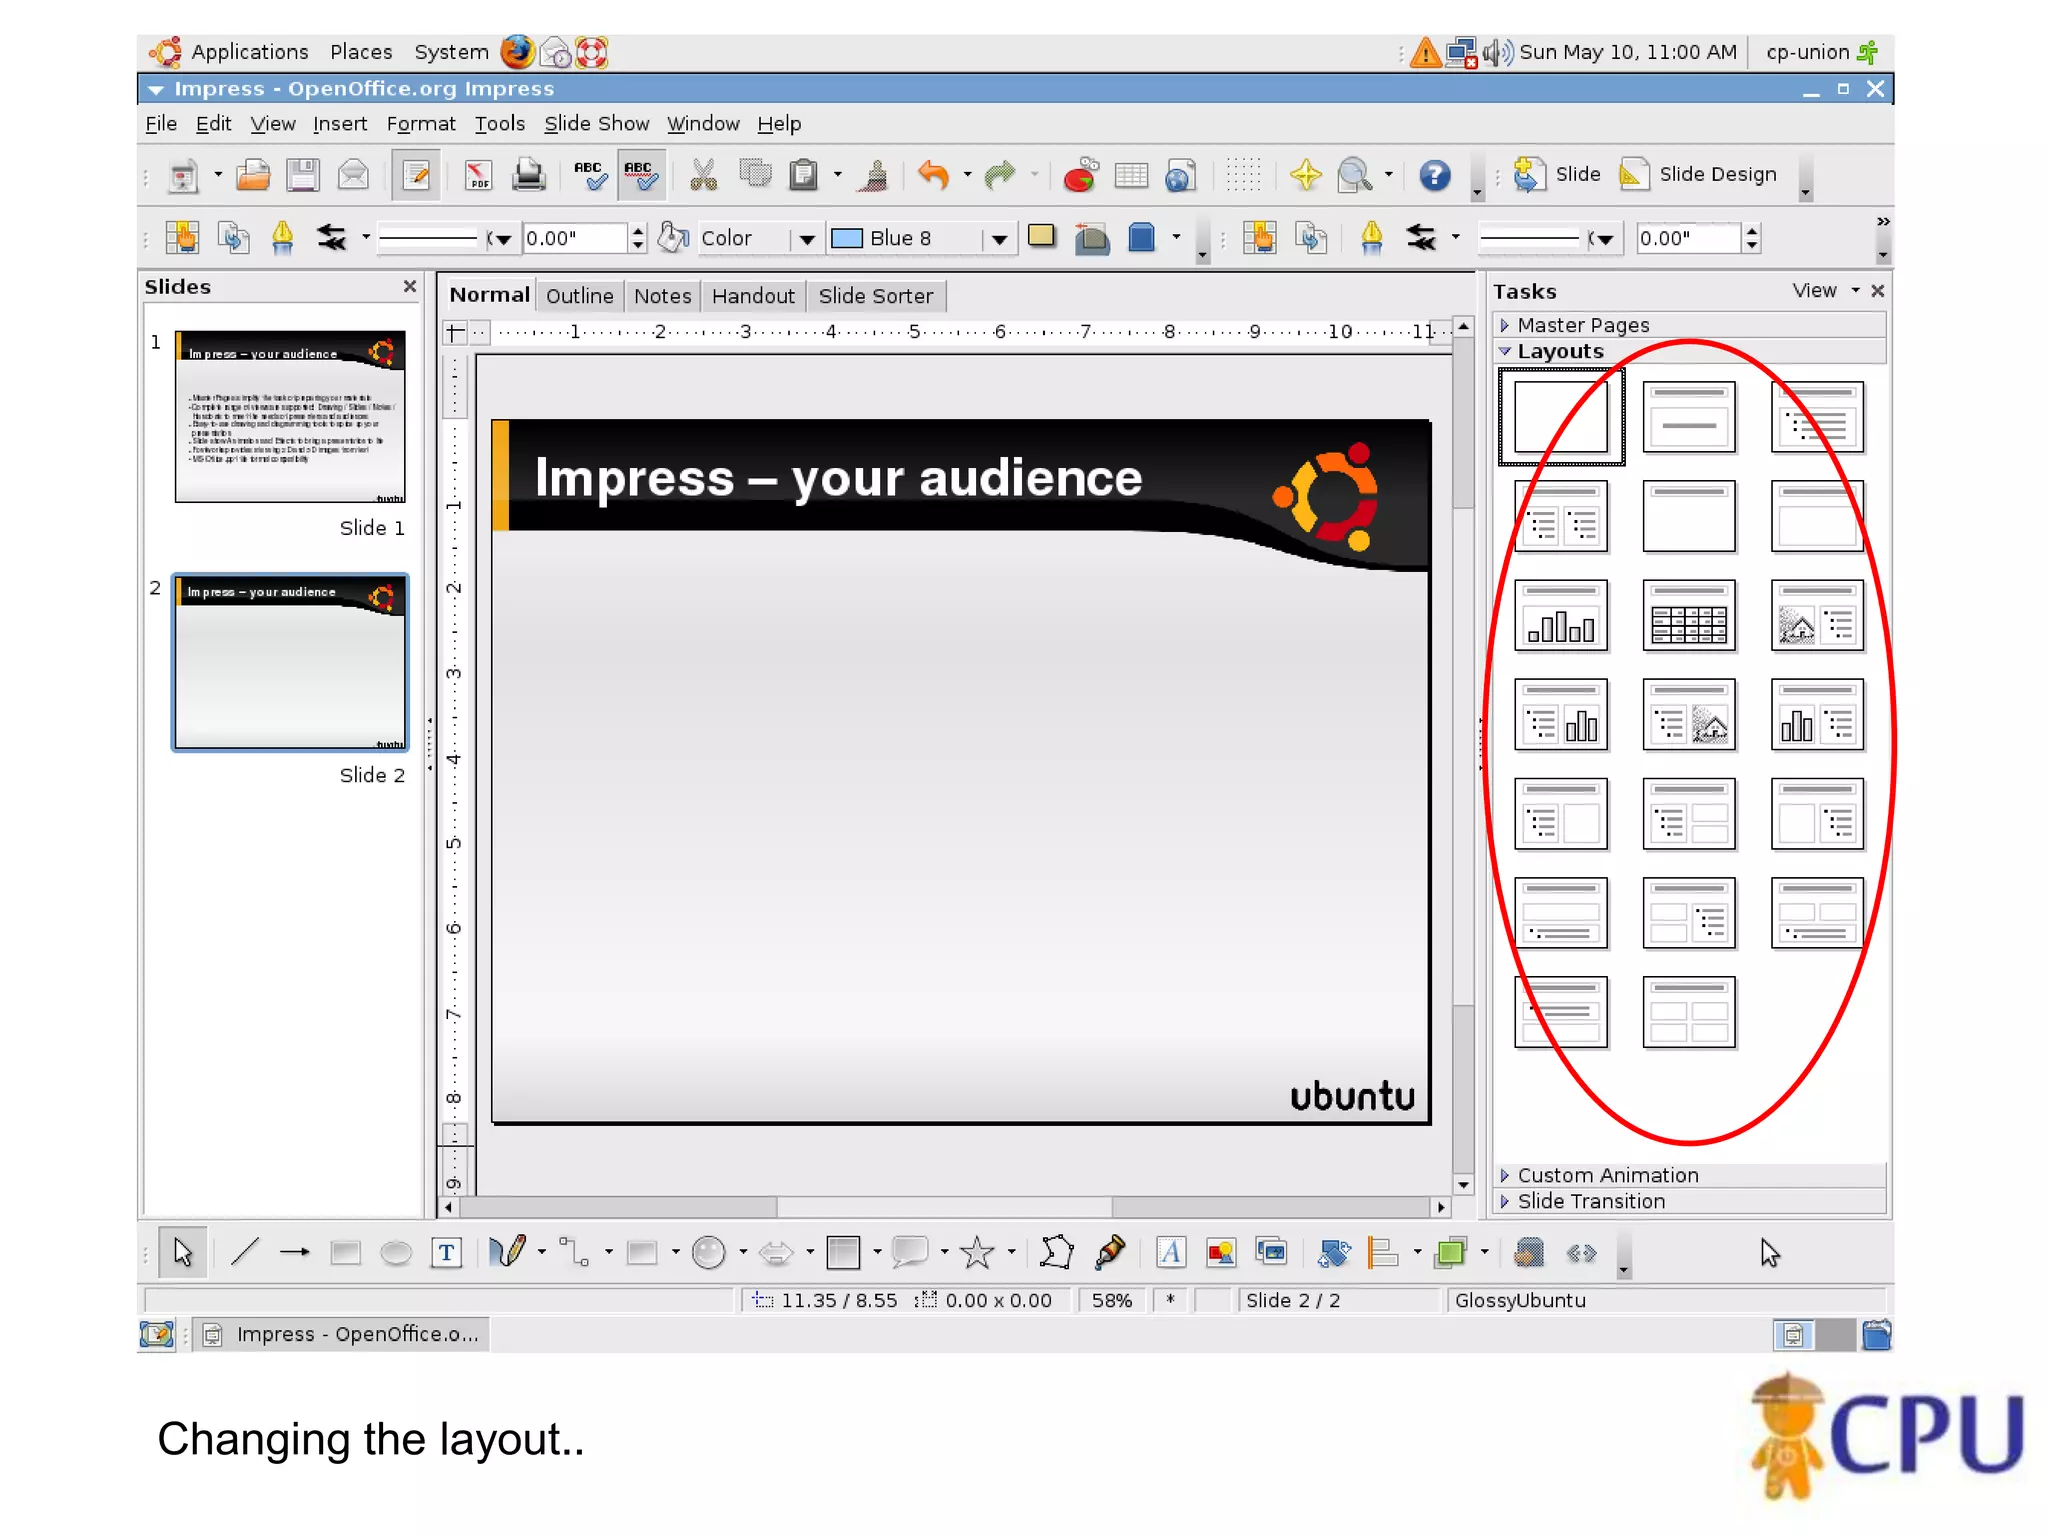Click the line width 0.00" input field

(576, 238)
